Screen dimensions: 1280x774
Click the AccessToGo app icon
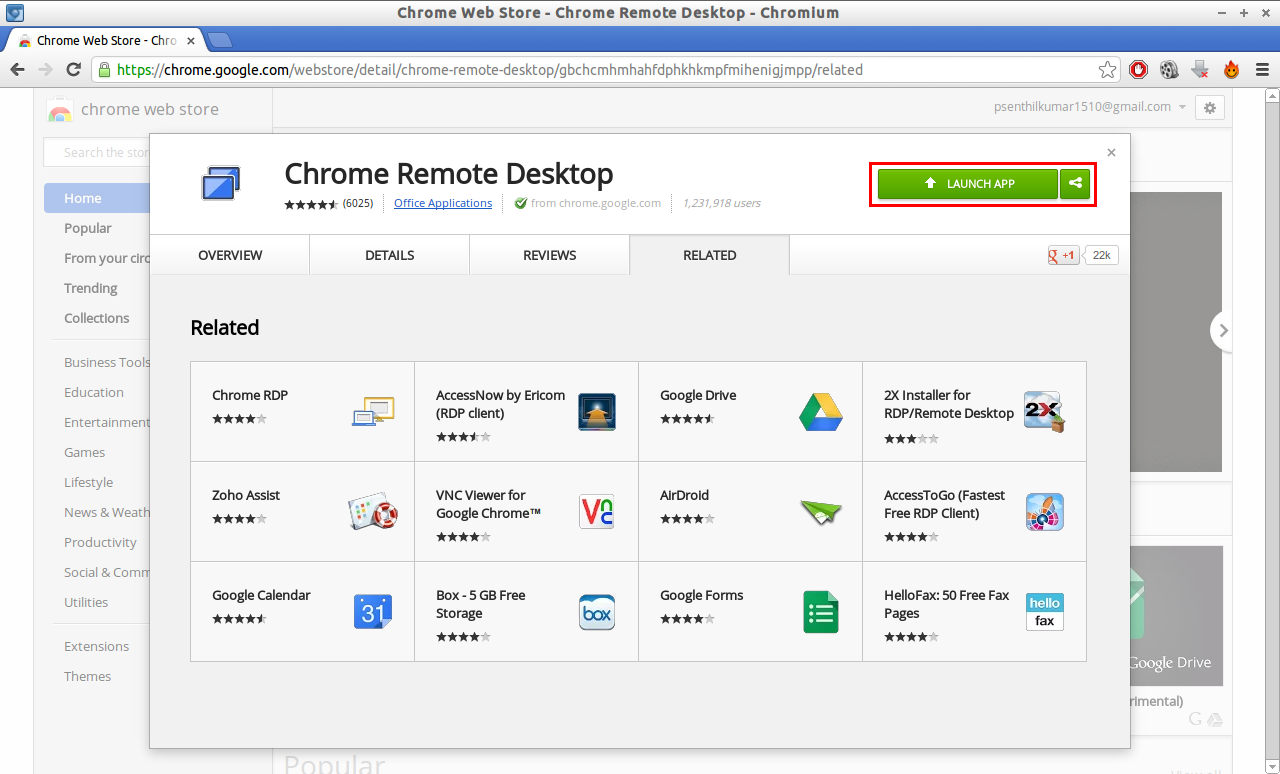[x=1045, y=512]
